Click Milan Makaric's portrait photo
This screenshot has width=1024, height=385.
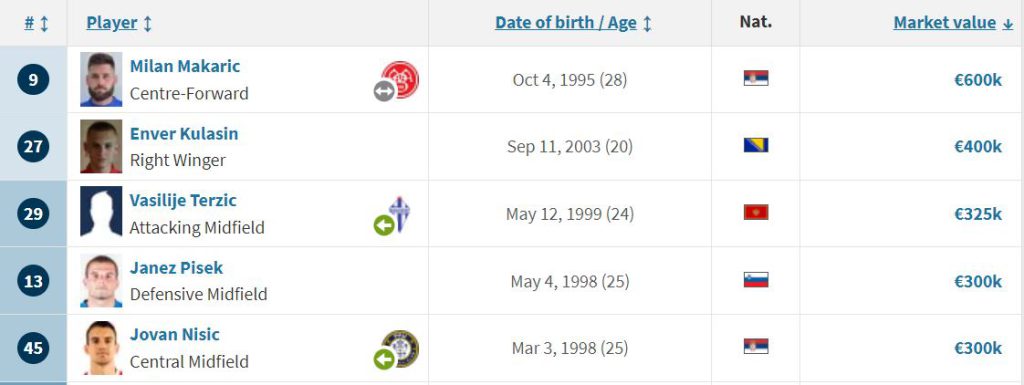pyautogui.click(x=101, y=80)
